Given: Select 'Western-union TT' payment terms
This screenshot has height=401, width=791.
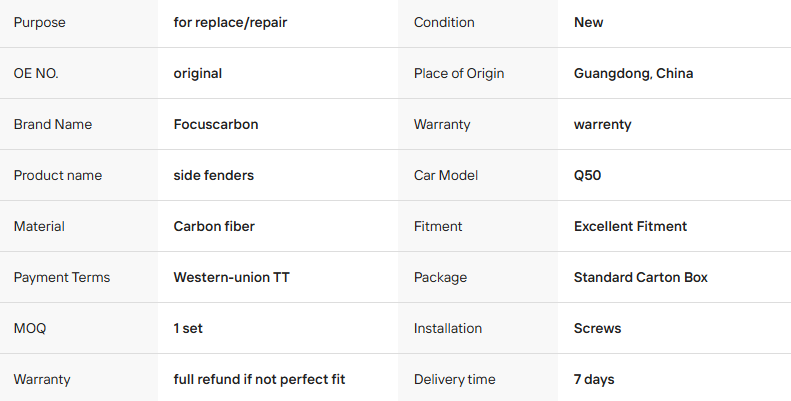Looking at the screenshot, I should 231,277.
